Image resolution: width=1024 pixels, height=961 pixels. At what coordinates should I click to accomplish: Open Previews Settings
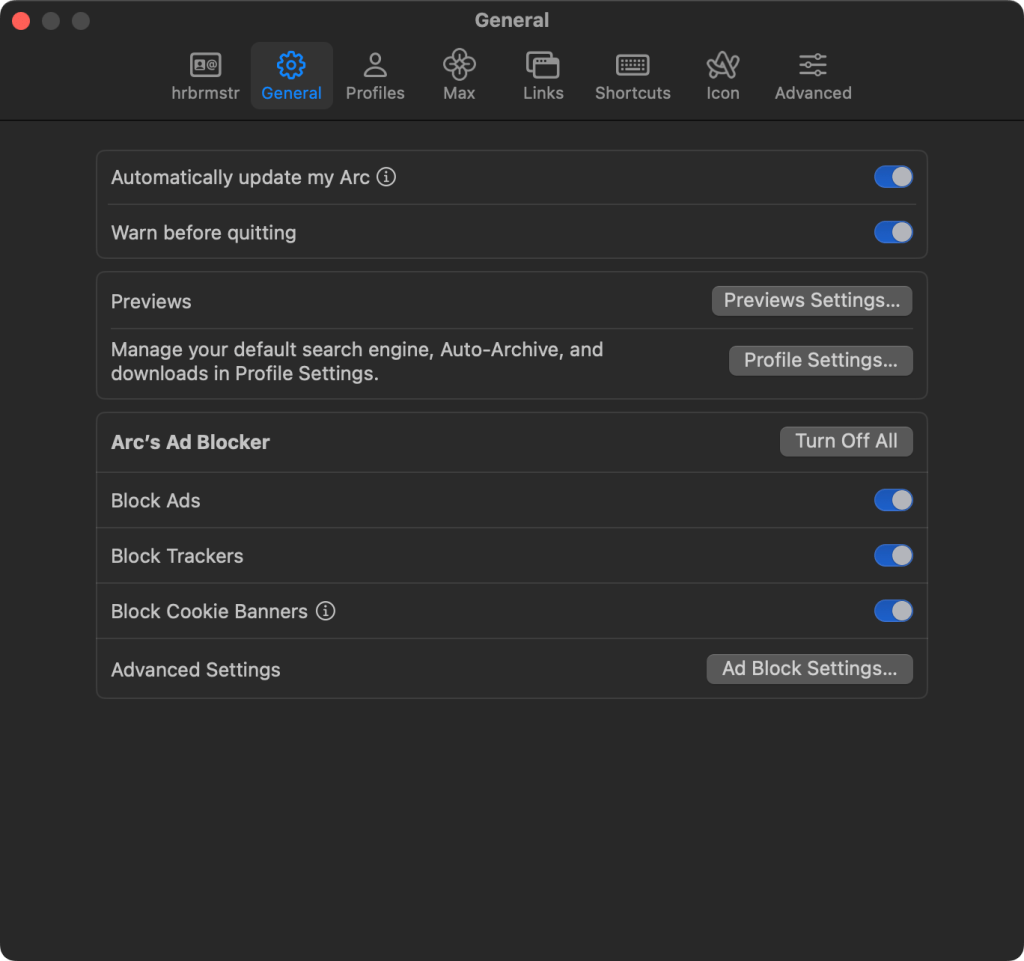[x=811, y=301]
